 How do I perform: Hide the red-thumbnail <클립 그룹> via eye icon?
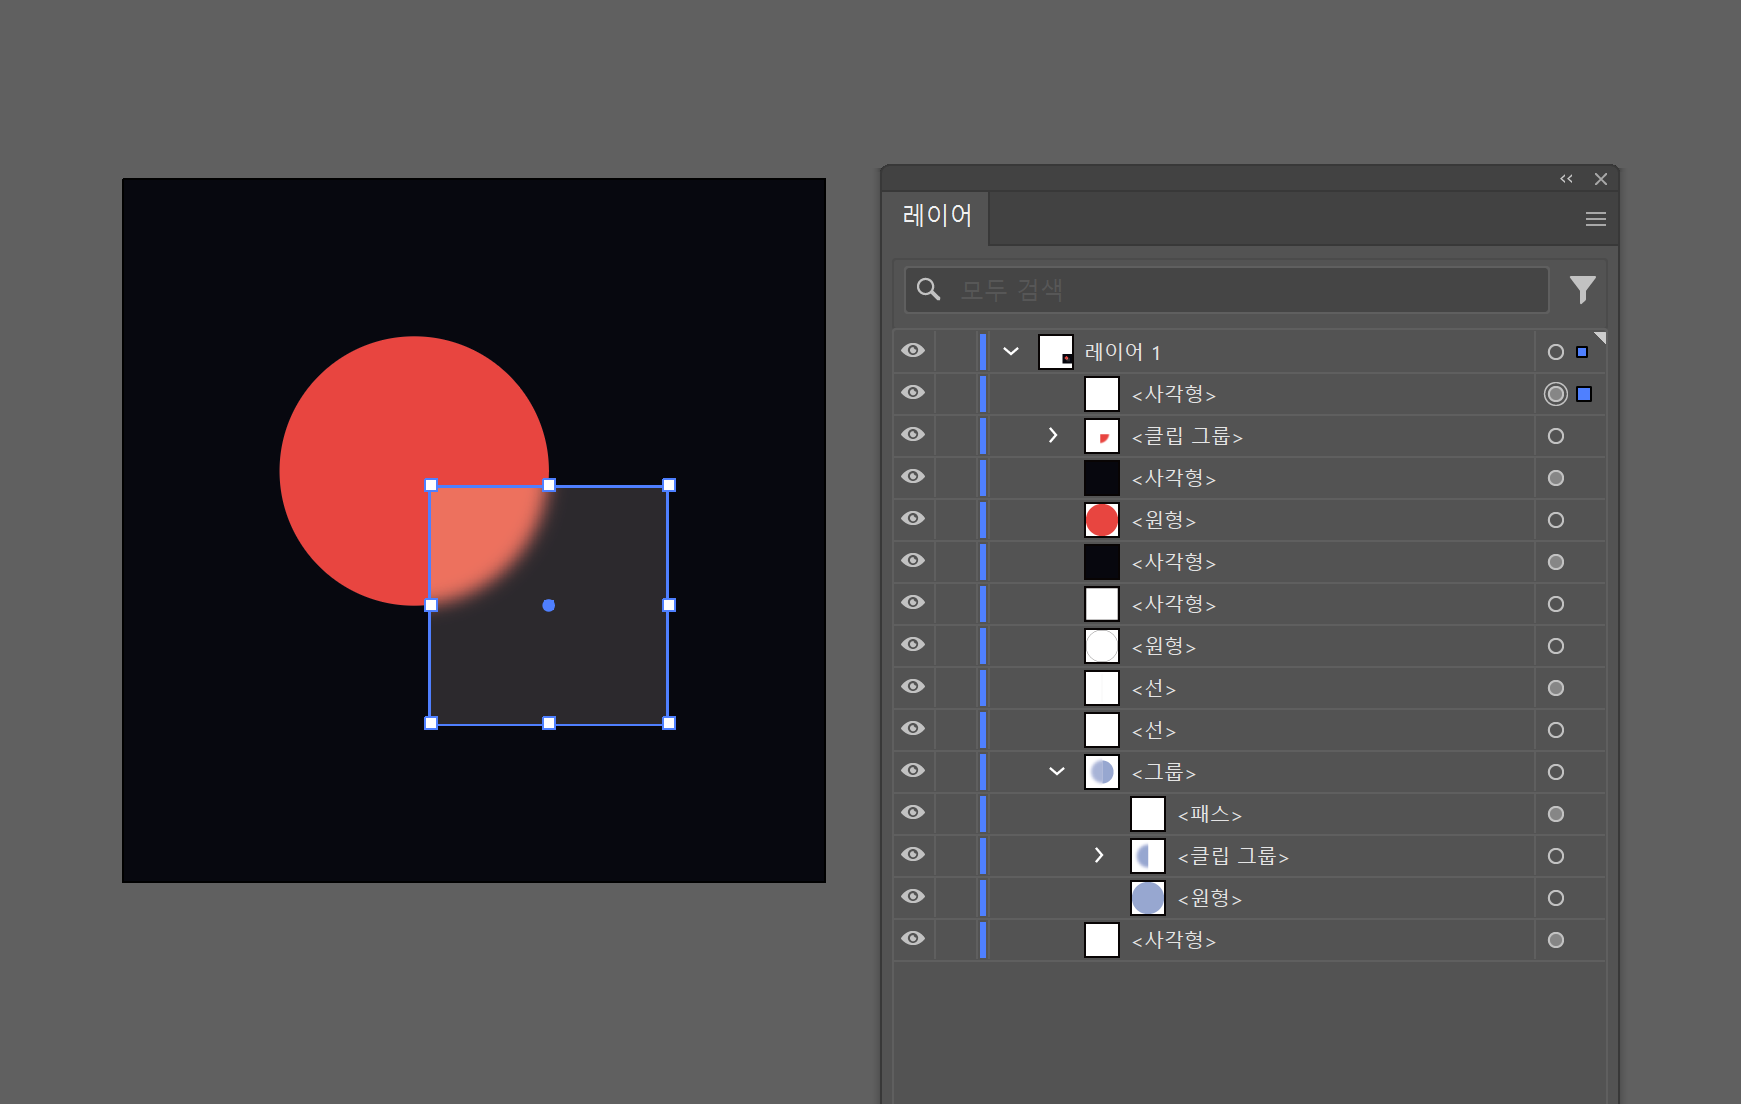click(x=913, y=435)
